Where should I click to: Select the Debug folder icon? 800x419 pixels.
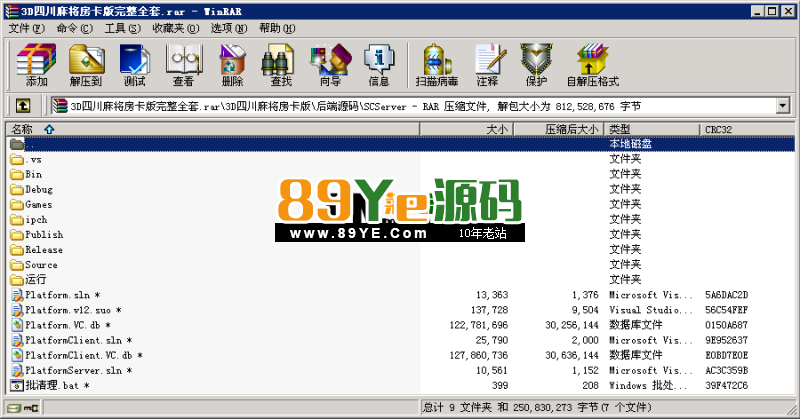pos(17,189)
